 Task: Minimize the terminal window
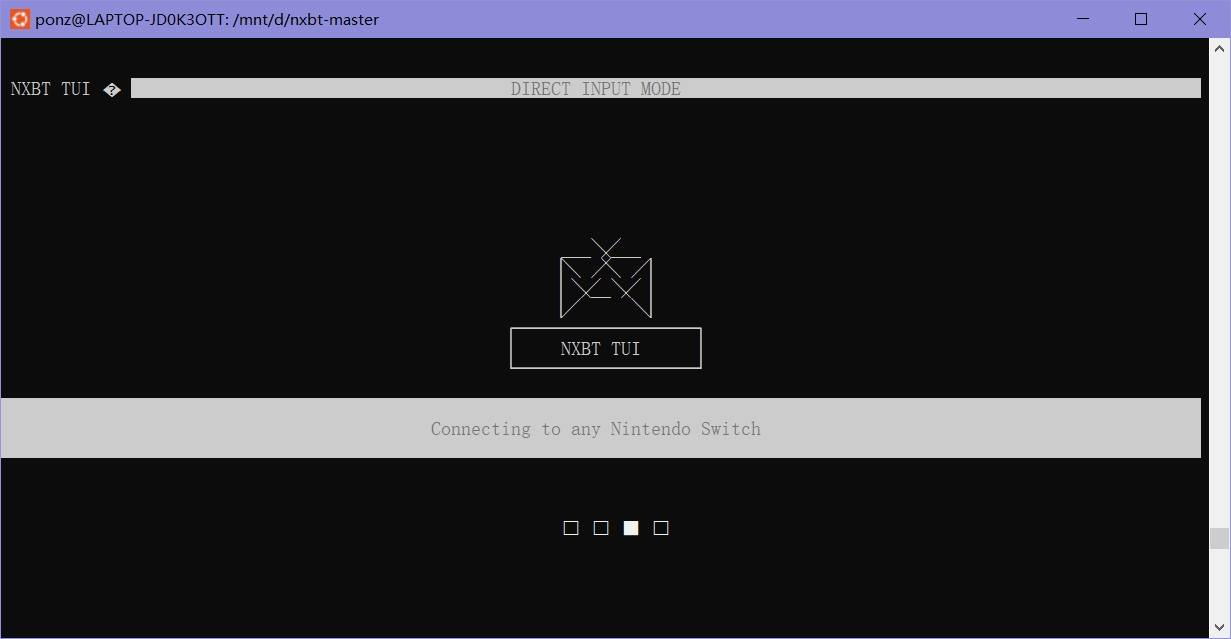(1082, 19)
